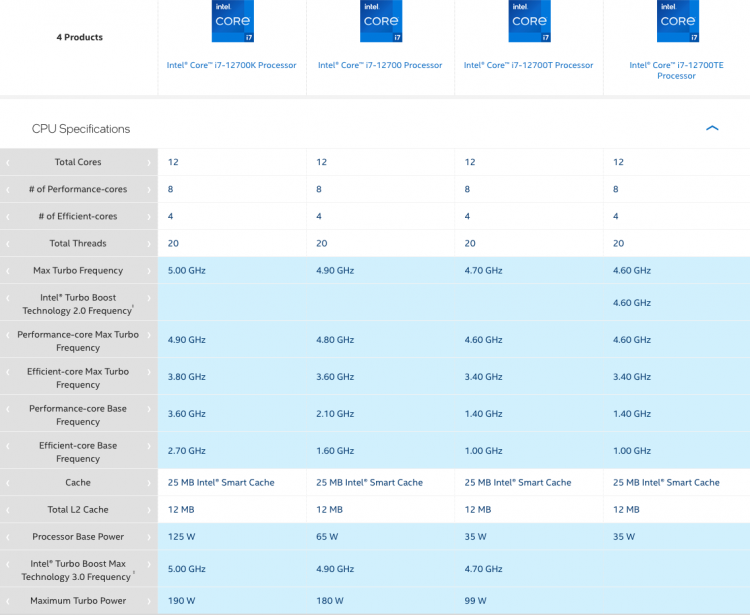
Task: Click the Intel Core i7-12700T badge image
Action: 529,22
